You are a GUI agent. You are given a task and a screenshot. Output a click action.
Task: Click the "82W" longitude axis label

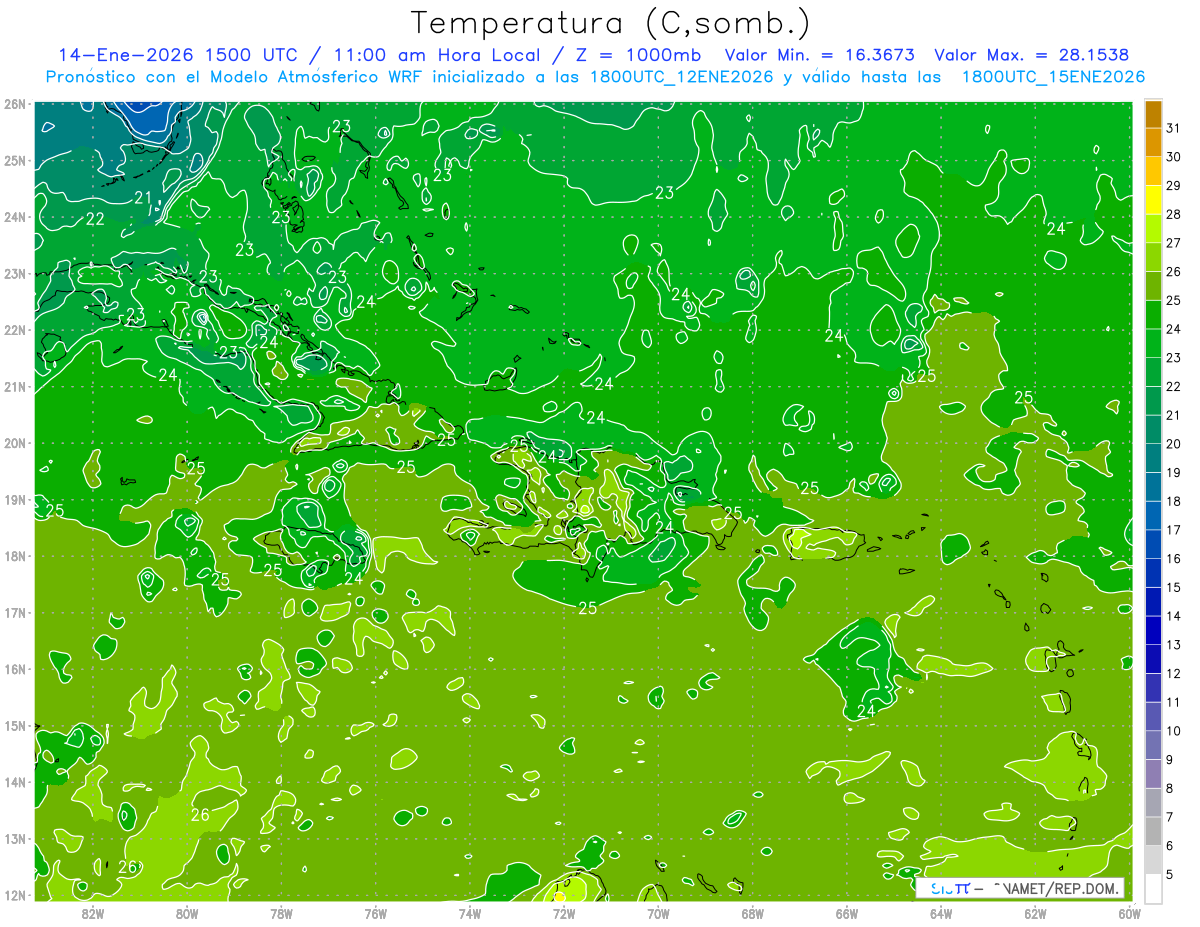click(93, 912)
